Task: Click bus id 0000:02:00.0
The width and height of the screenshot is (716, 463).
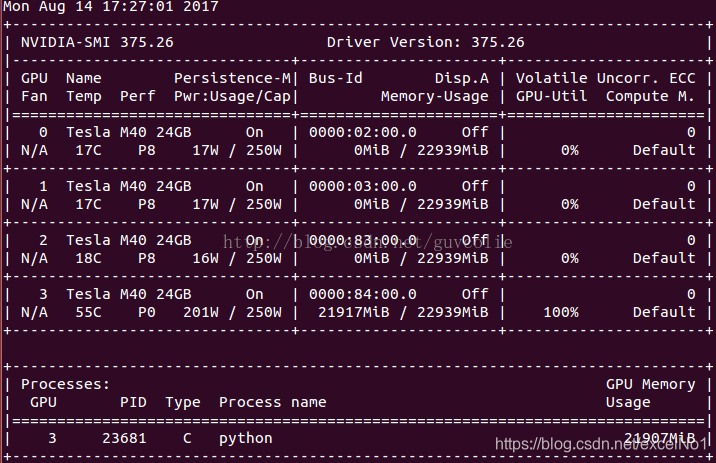Action: pos(363,132)
